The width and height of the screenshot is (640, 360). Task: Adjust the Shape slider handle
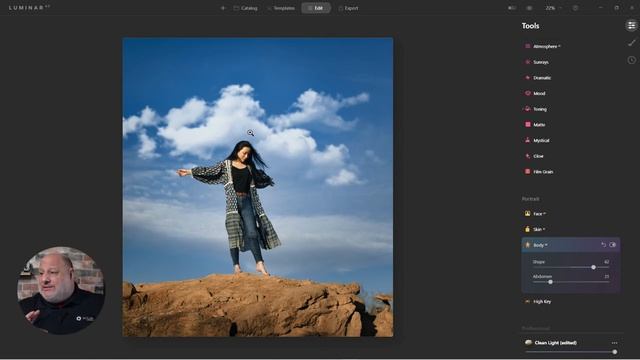click(593, 267)
